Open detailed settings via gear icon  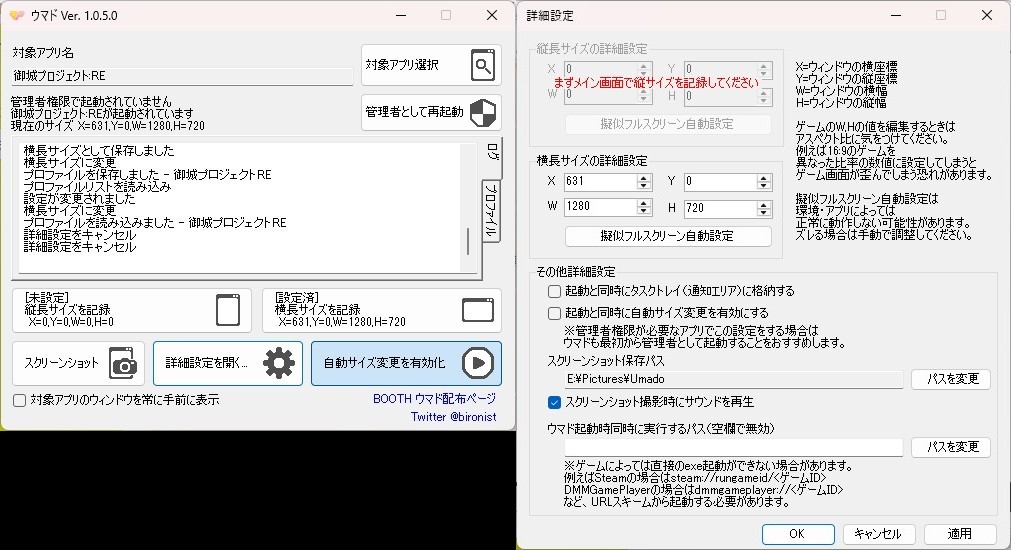(278, 364)
